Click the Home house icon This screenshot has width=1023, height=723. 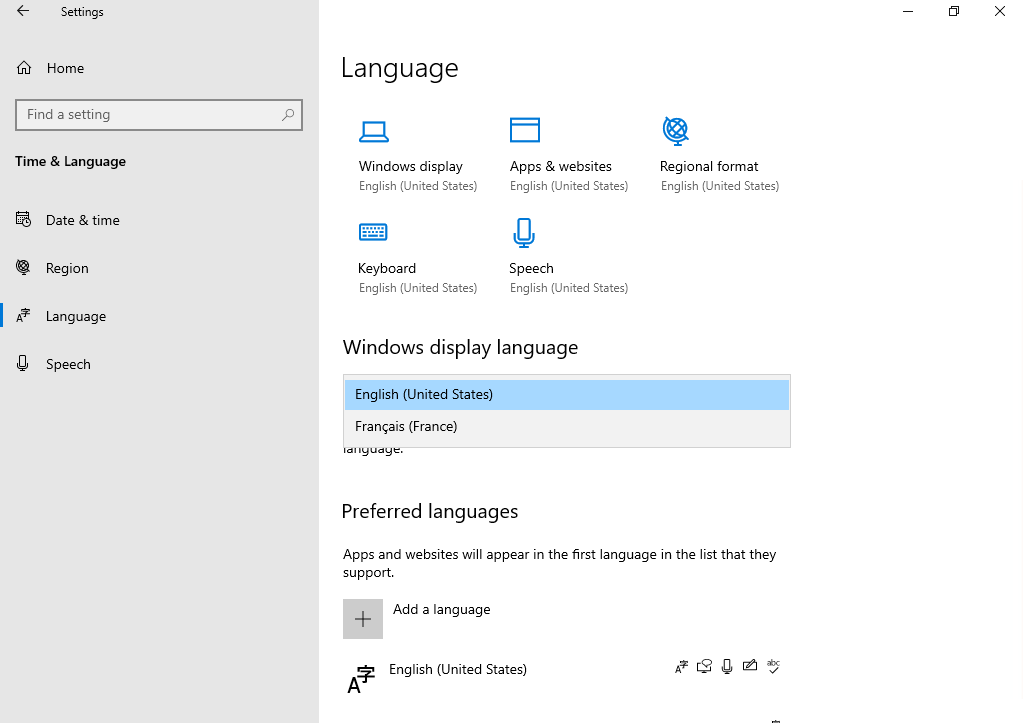[x=24, y=68]
